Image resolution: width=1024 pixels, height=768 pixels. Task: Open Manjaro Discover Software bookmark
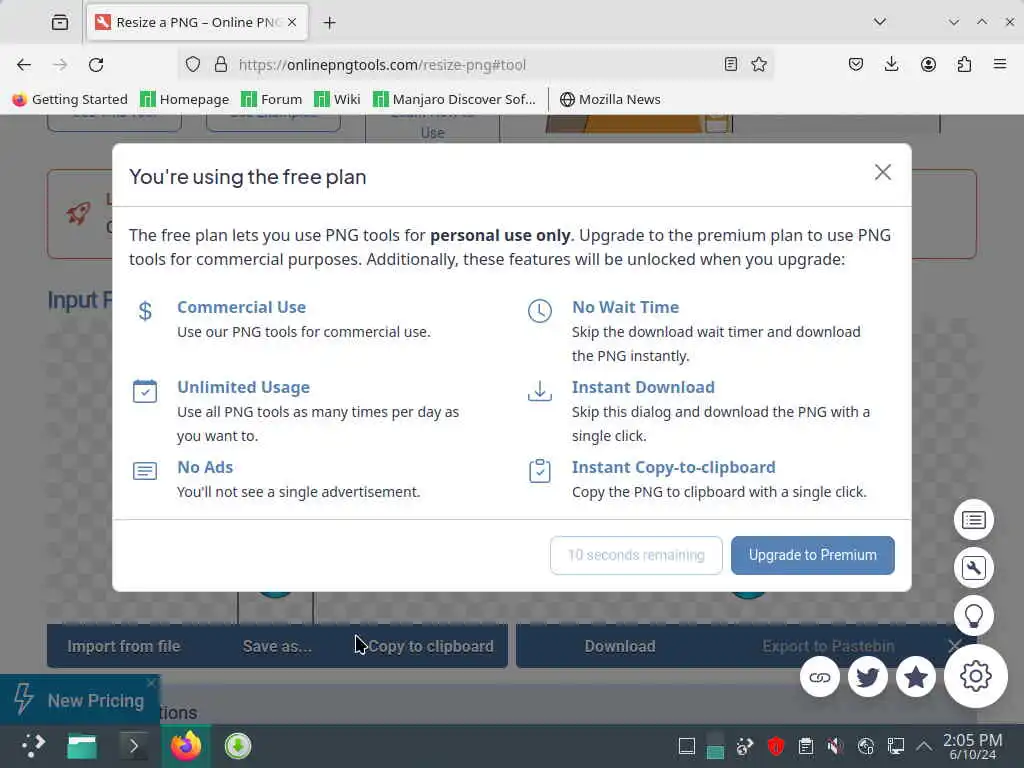tap(454, 99)
